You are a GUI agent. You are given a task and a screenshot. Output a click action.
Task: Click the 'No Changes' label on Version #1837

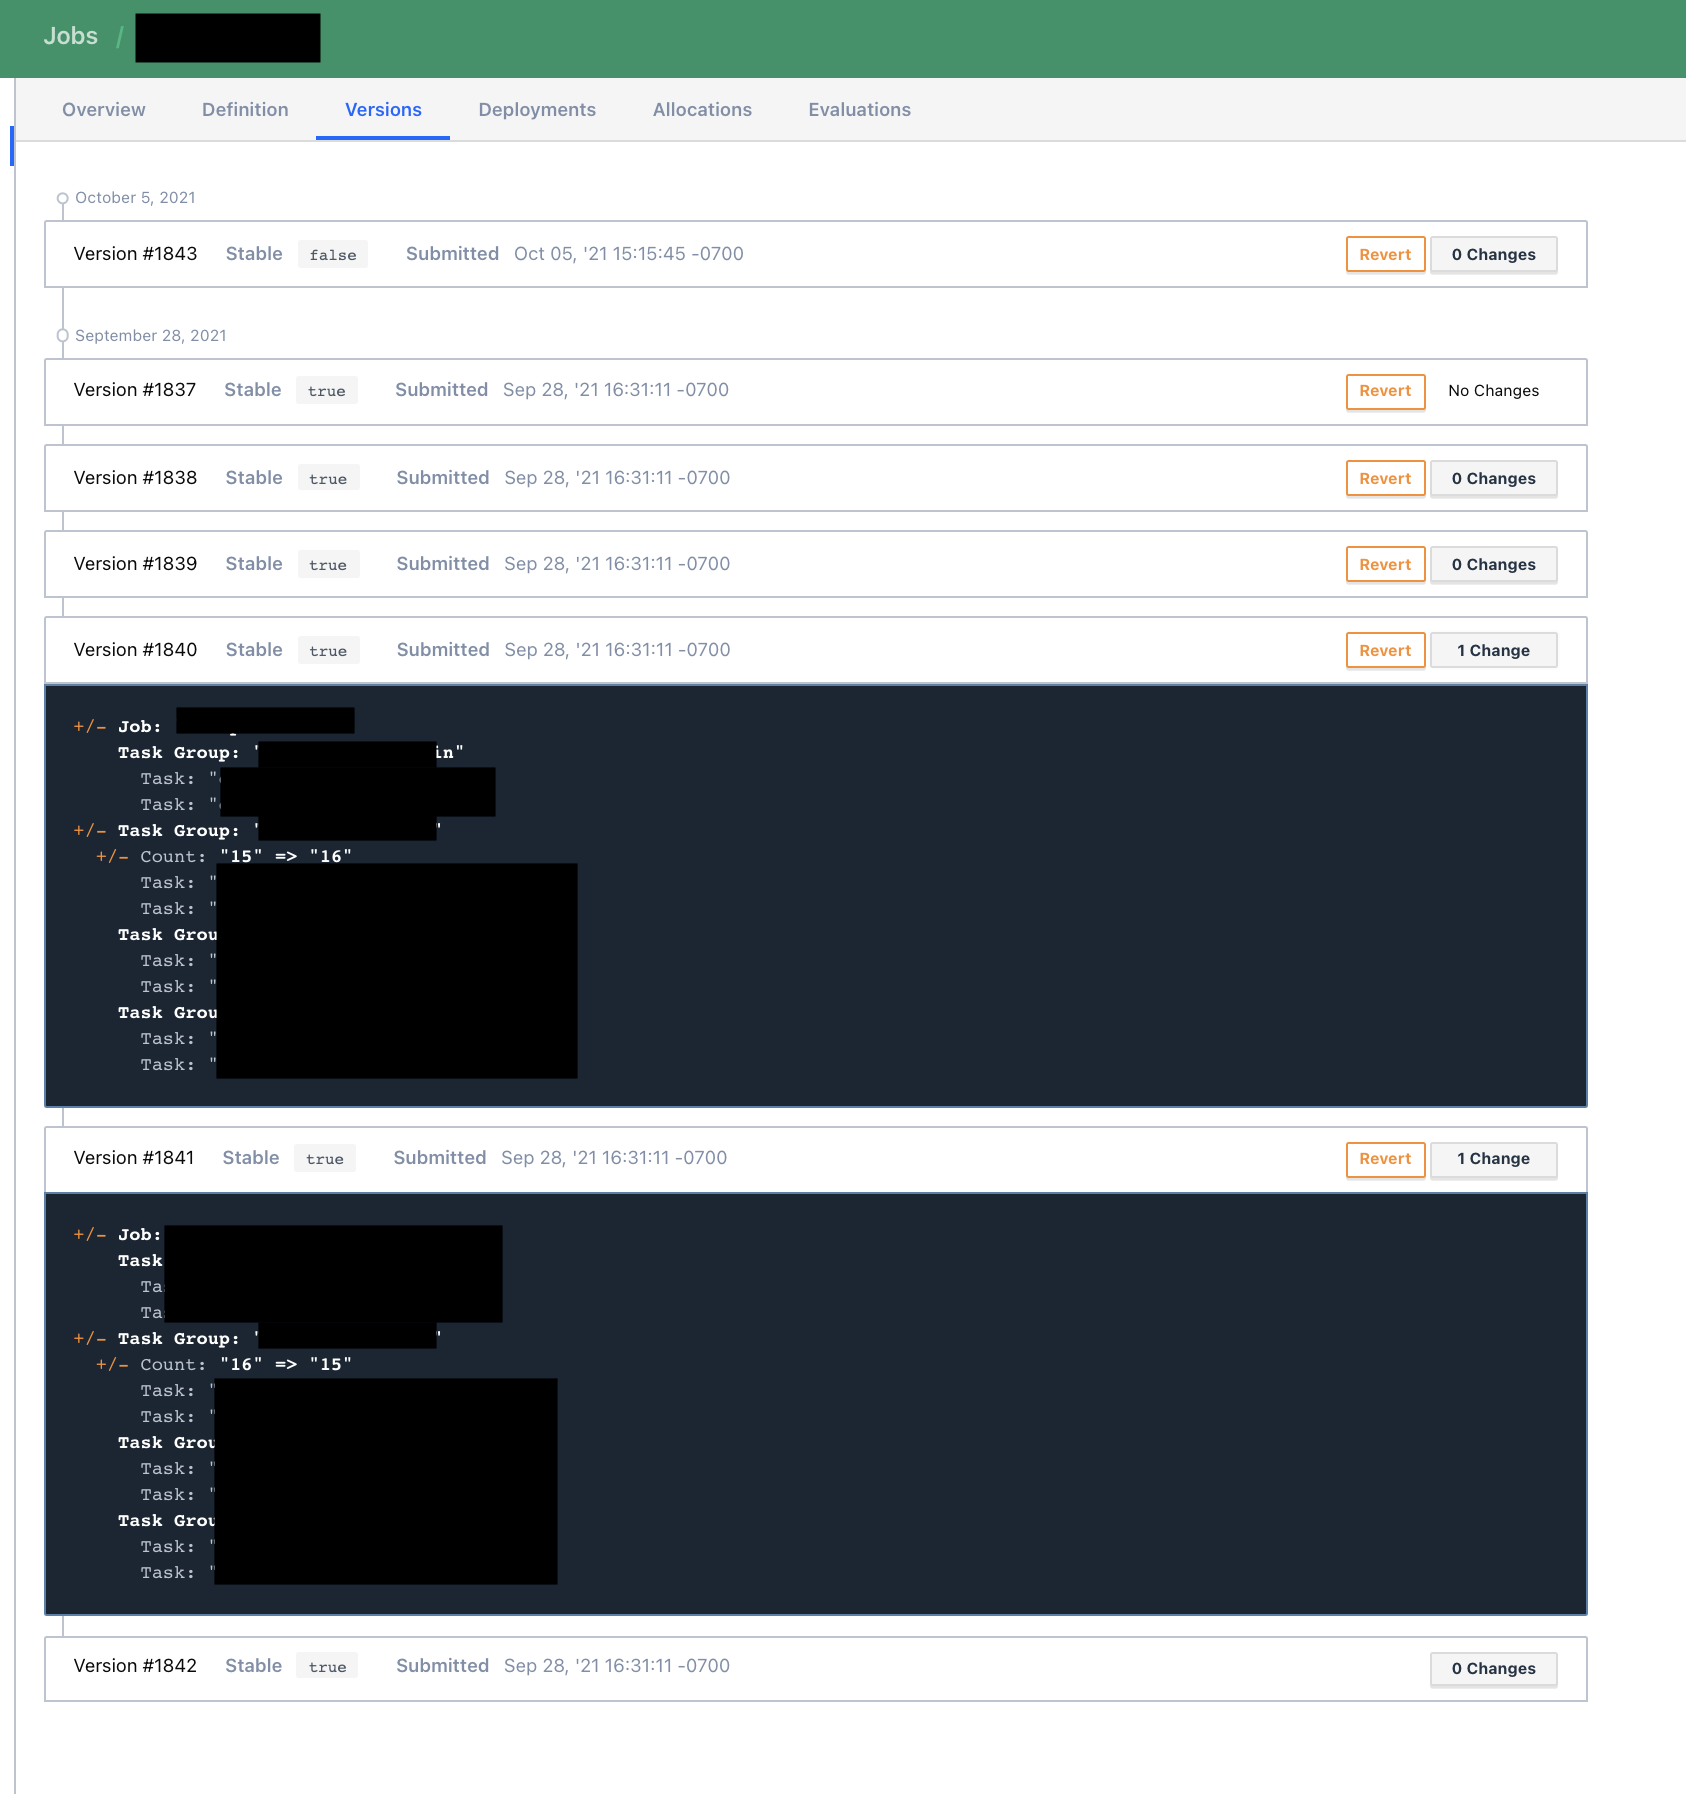1493,391
